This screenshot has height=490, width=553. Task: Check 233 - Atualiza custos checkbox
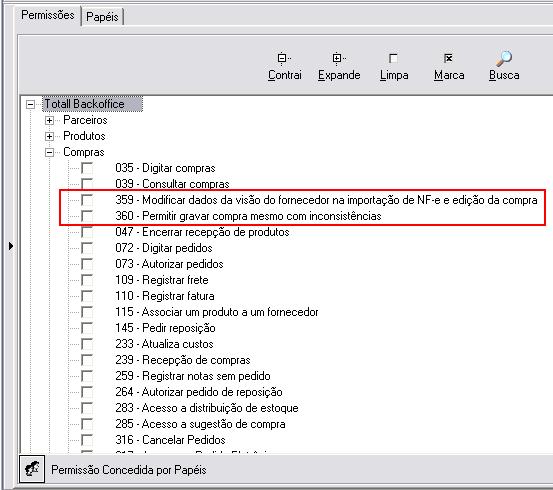click(87, 344)
